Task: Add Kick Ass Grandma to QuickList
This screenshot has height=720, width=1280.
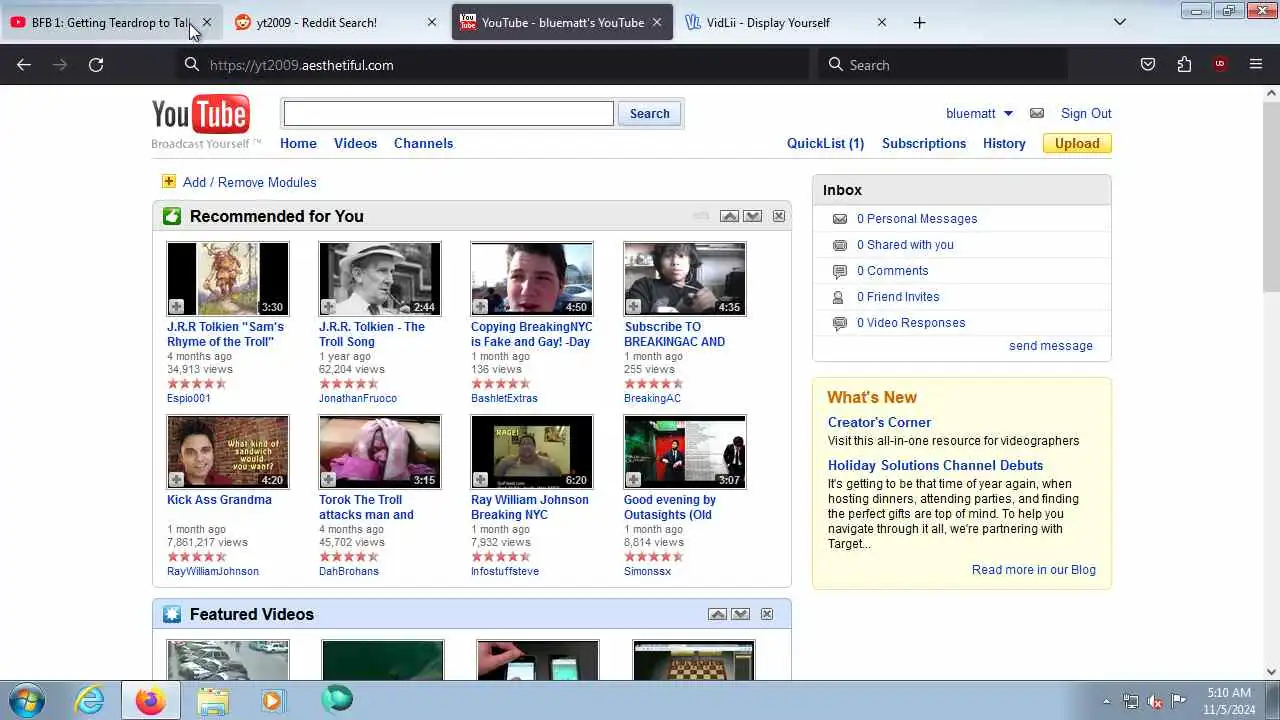Action: [176, 480]
